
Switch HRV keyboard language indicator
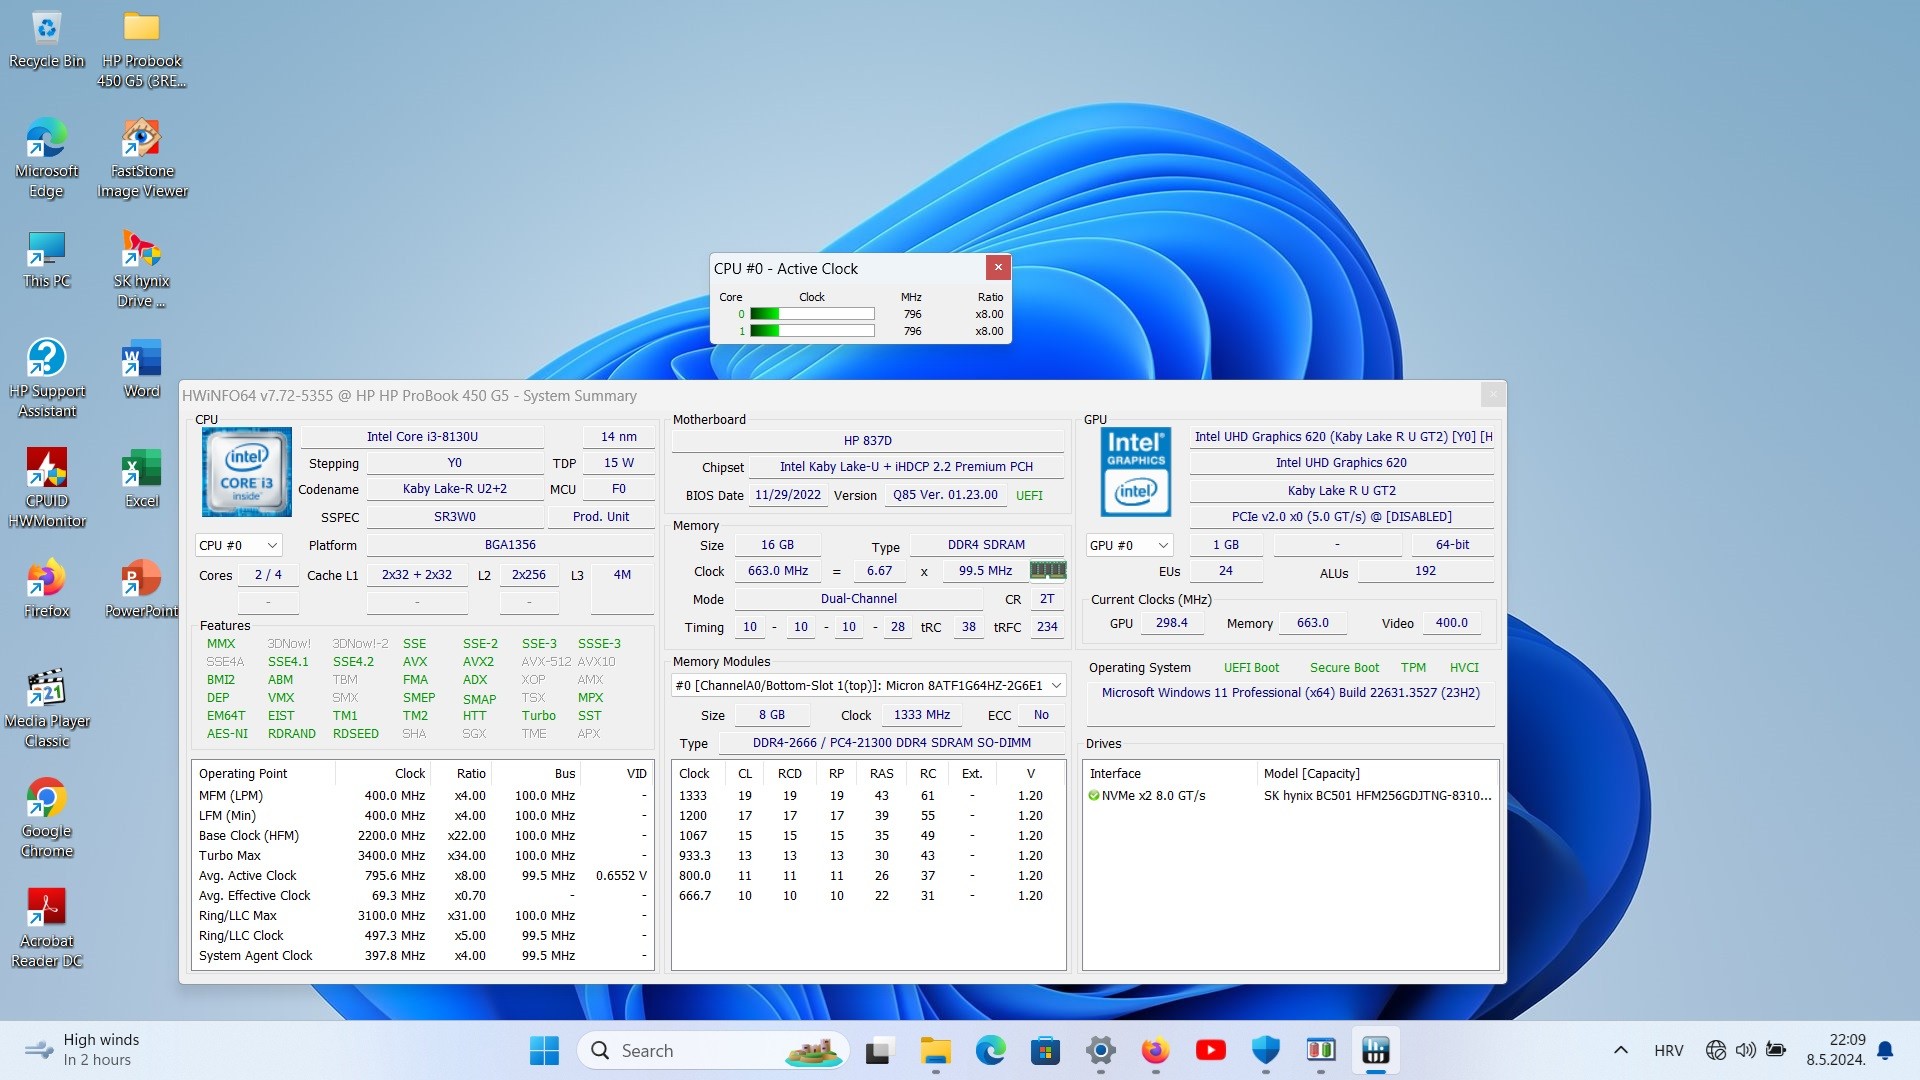[1669, 1050]
